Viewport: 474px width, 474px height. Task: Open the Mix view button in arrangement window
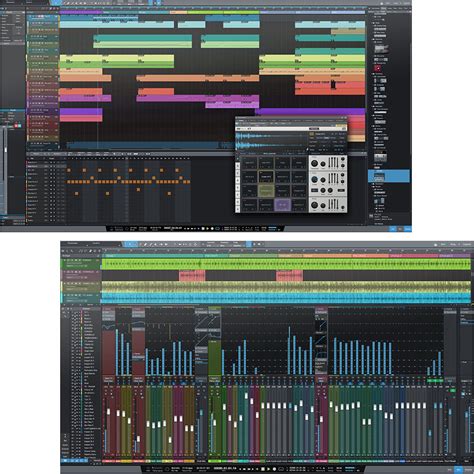point(400,229)
